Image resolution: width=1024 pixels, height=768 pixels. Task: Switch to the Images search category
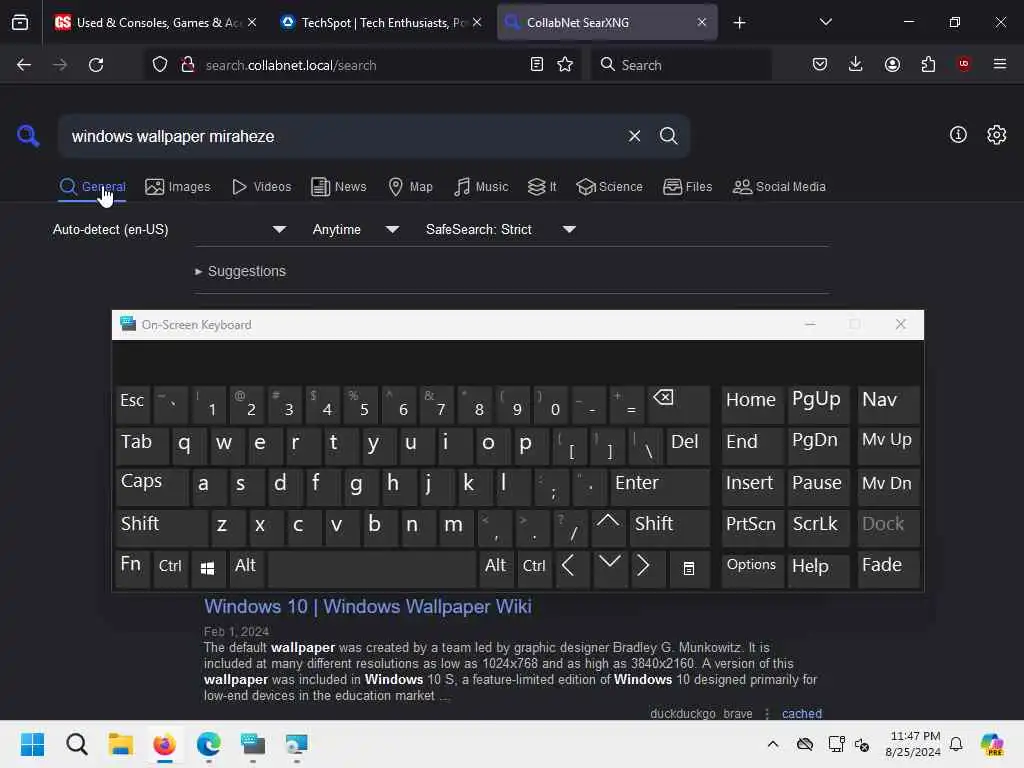pos(178,187)
